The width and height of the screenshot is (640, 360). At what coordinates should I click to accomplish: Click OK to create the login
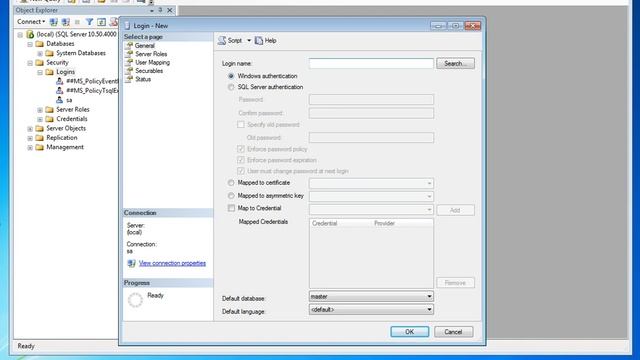(409, 332)
